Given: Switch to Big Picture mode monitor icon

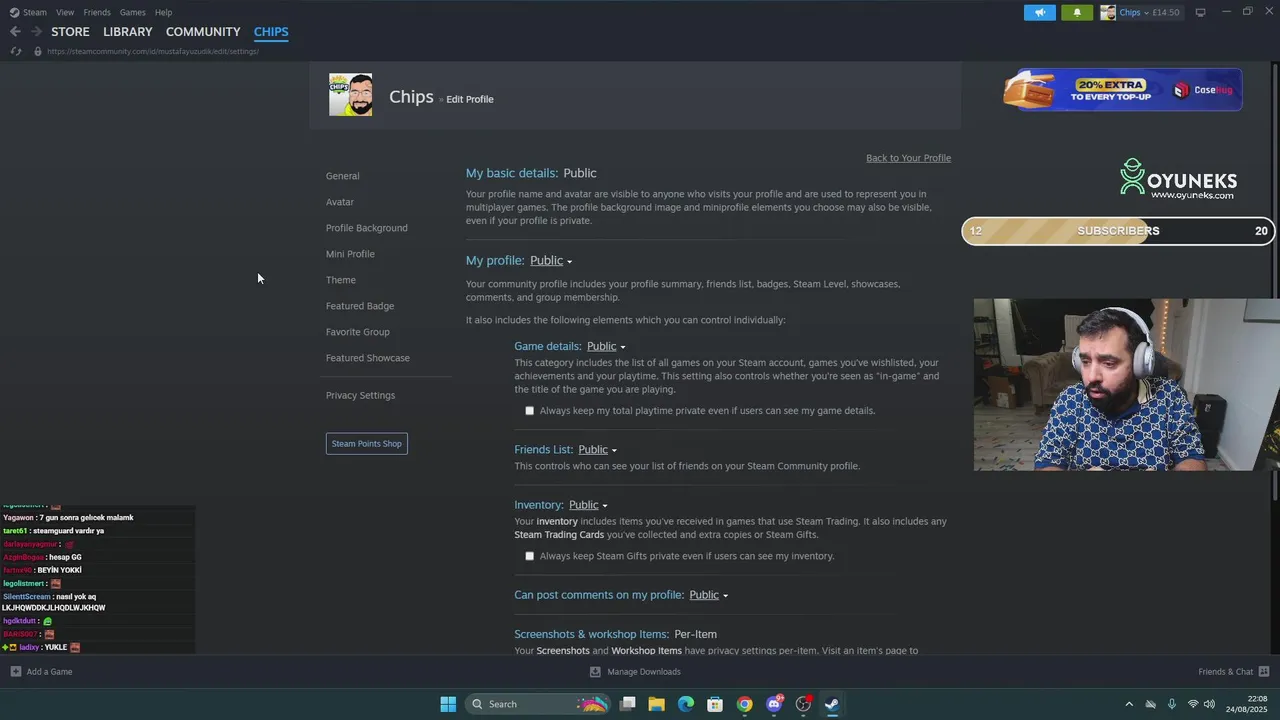Looking at the screenshot, I should click(1200, 12).
